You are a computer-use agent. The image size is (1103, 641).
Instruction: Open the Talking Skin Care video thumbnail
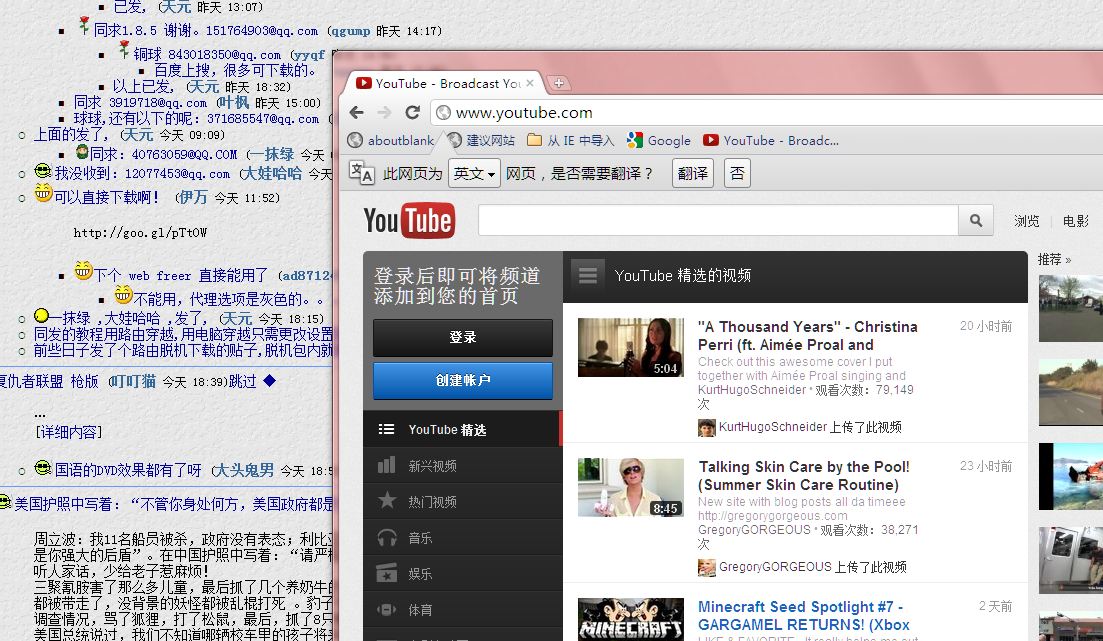(x=631, y=488)
